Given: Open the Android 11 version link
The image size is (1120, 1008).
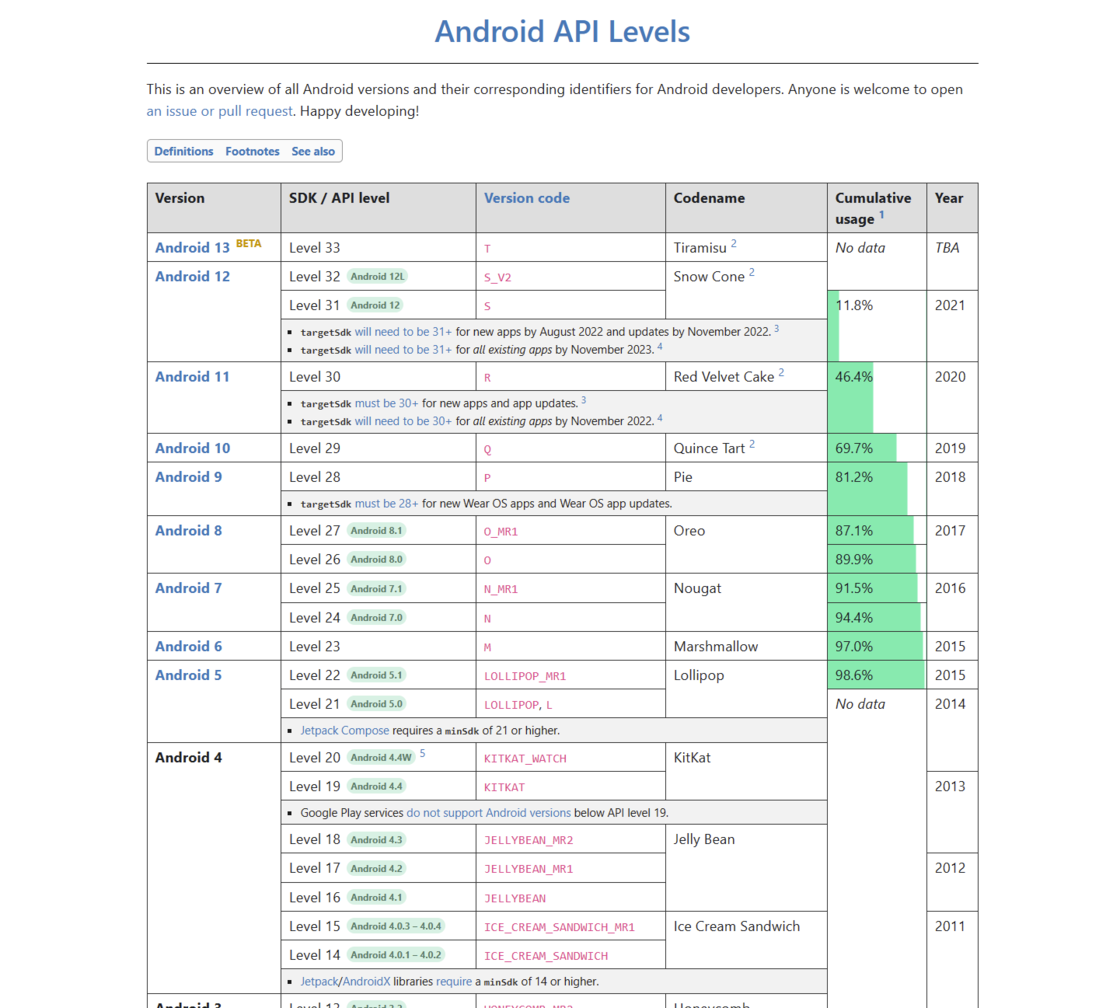Looking at the screenshot, I should point(192,376).
